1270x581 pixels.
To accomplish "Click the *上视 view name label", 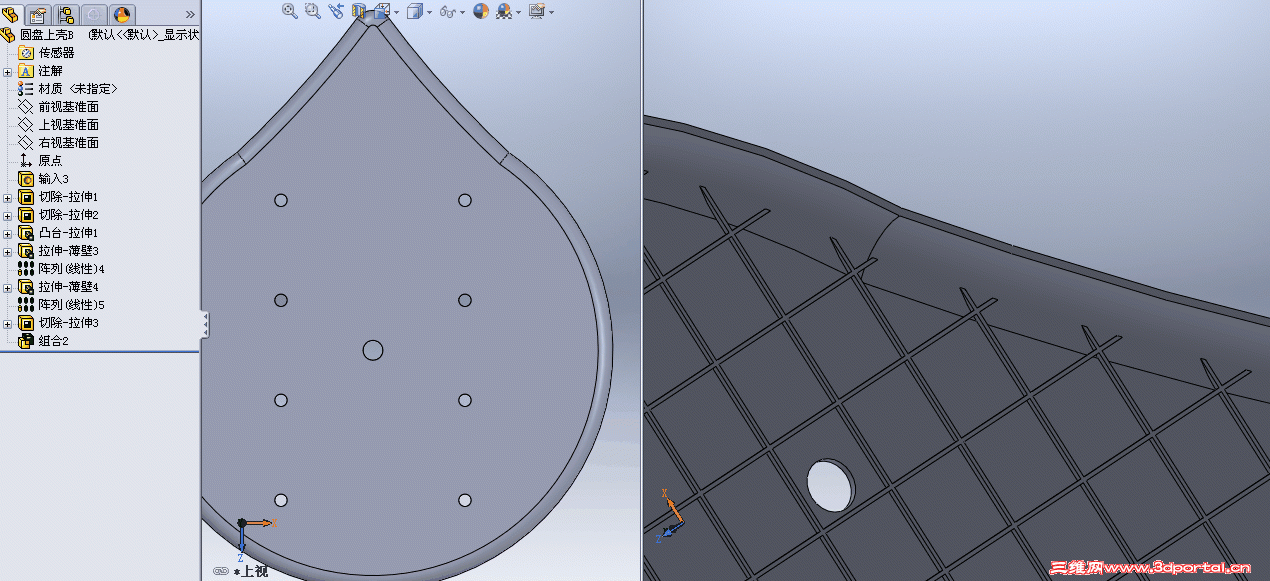I will [250, 572].
